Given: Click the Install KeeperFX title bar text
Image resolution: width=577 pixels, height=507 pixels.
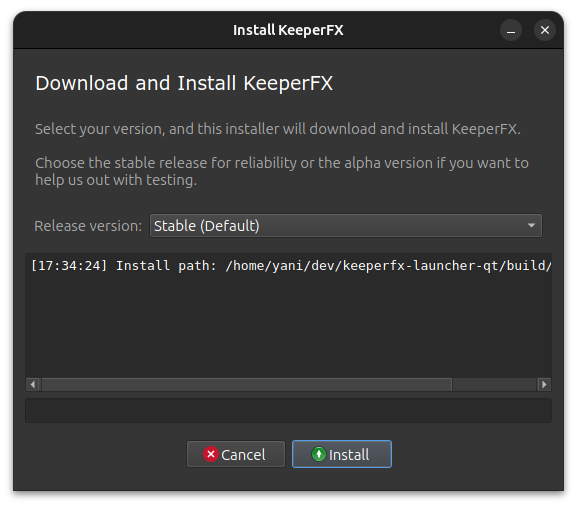Looking at the screenshot, I should pos(288,30).
